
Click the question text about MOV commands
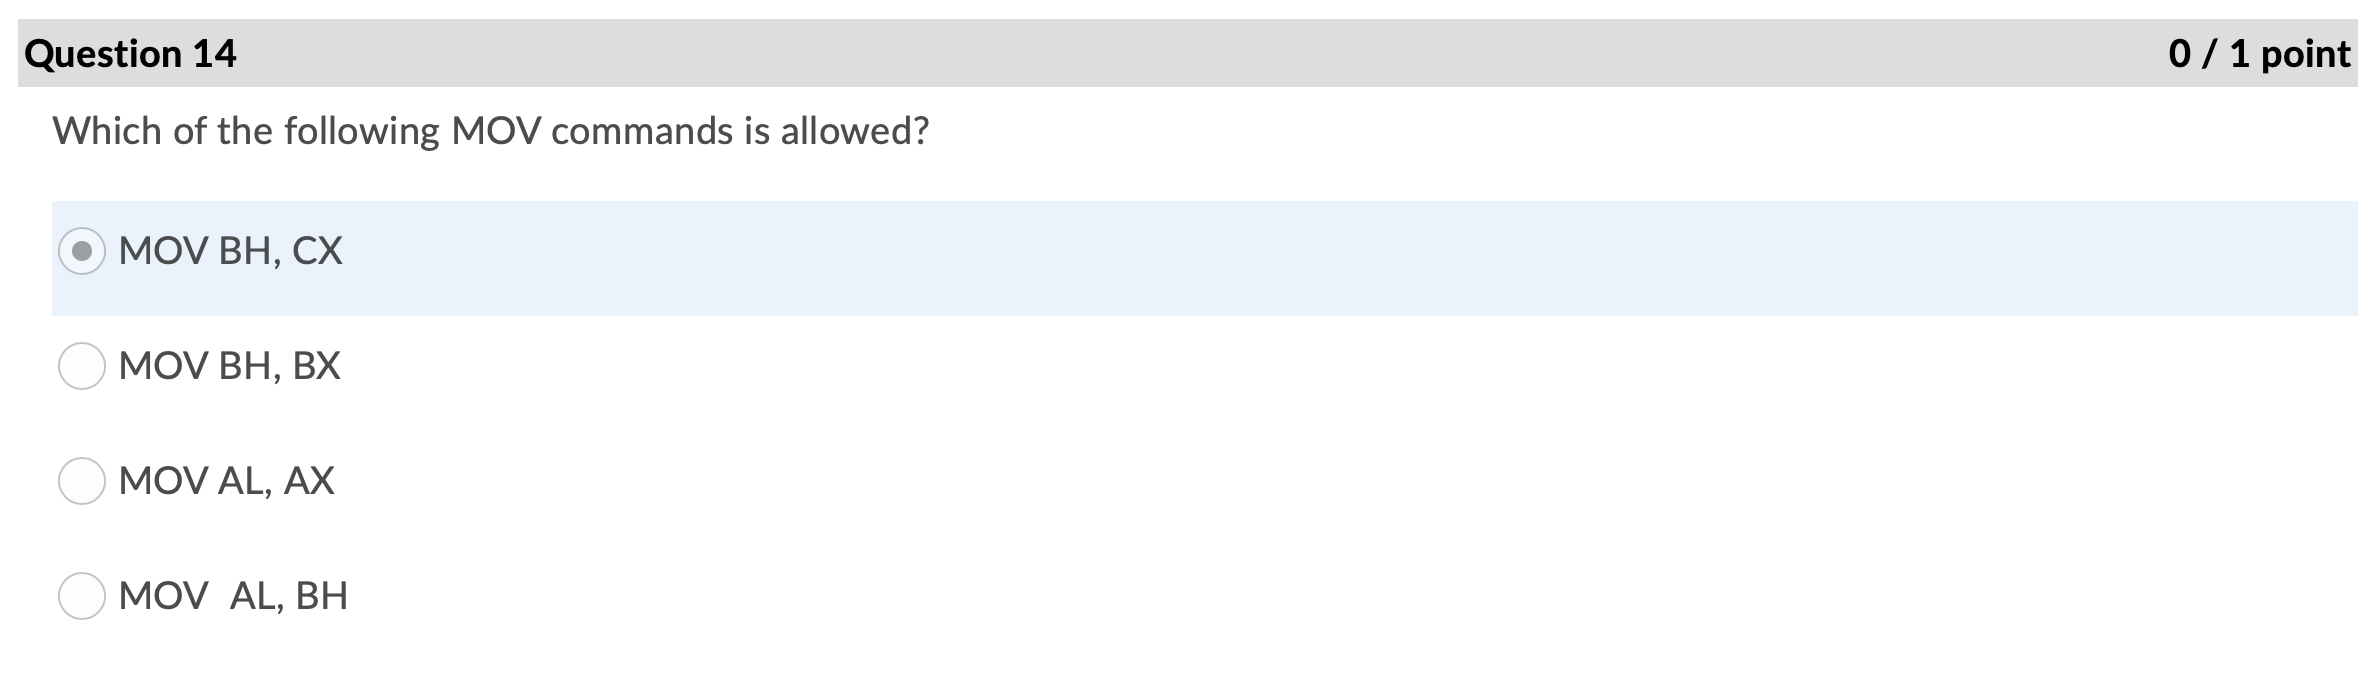click(x=490, y=129)
